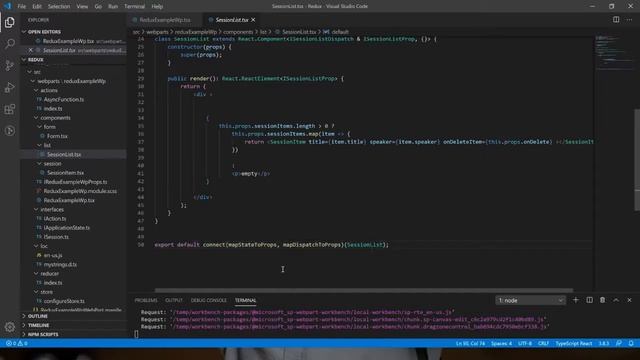Open the Edit menu
The width and height of the screenshot is (640, 360).
pos(37,7)
